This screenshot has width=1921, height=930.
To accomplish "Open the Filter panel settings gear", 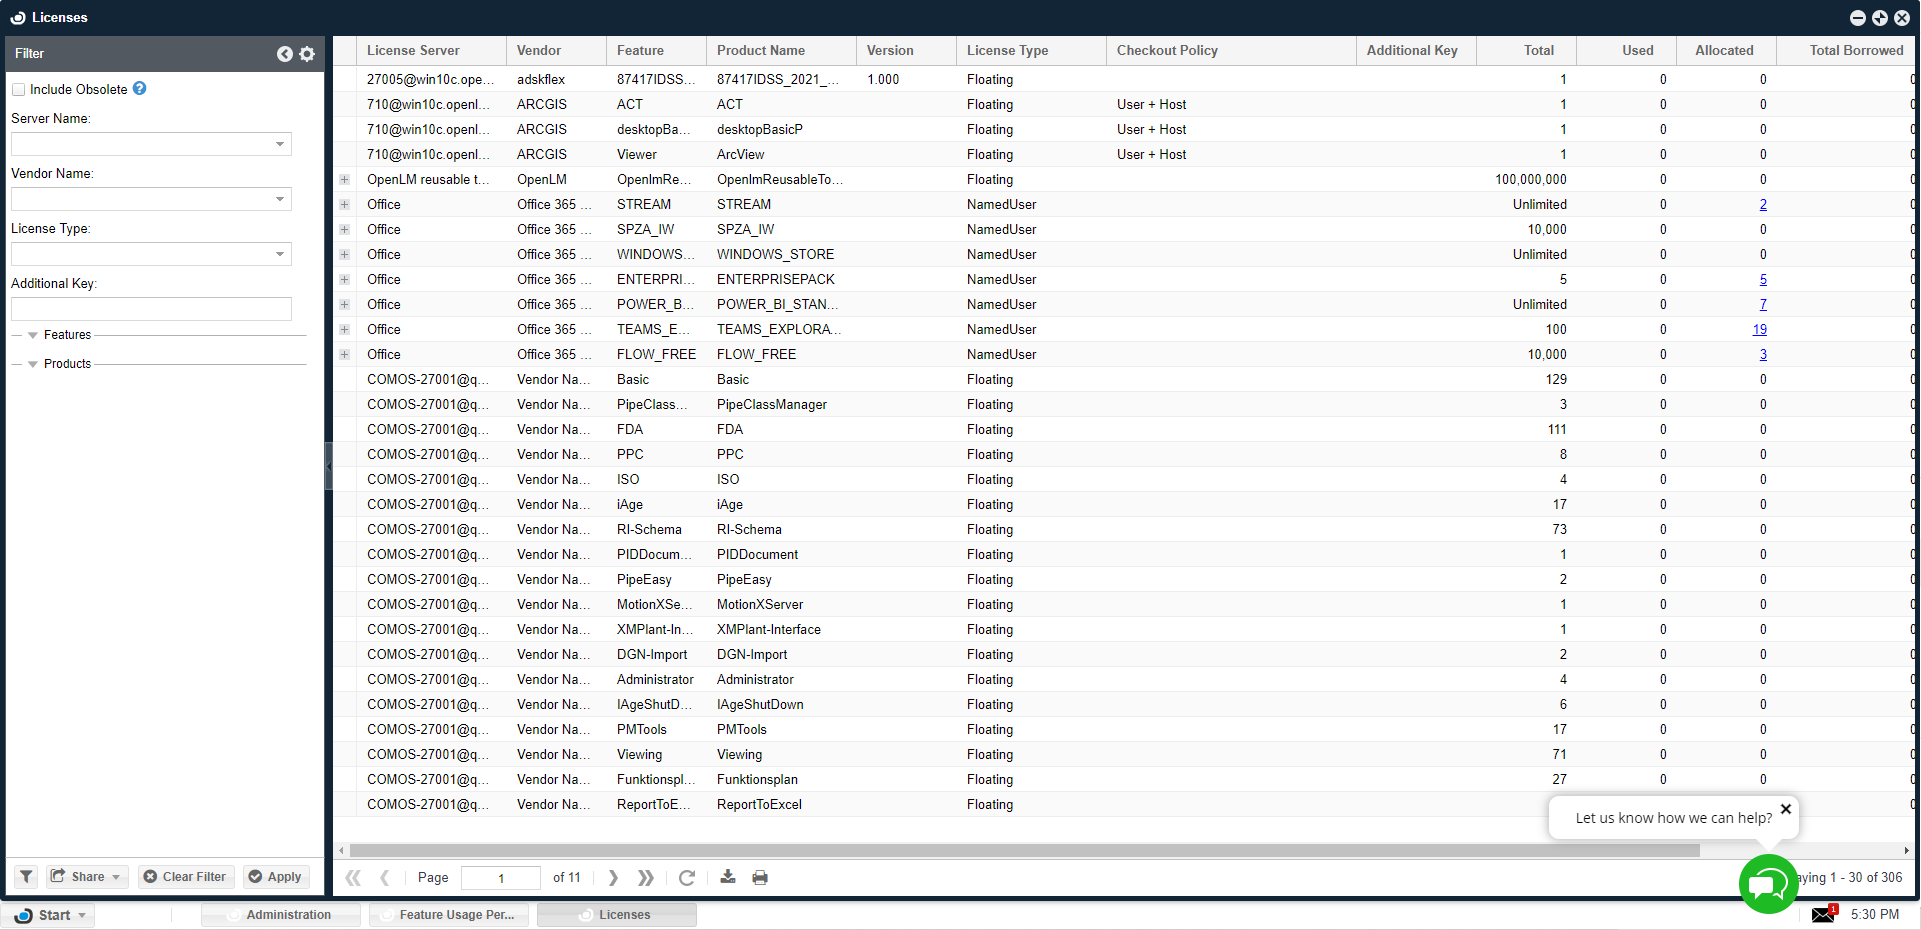I will 307,54.
